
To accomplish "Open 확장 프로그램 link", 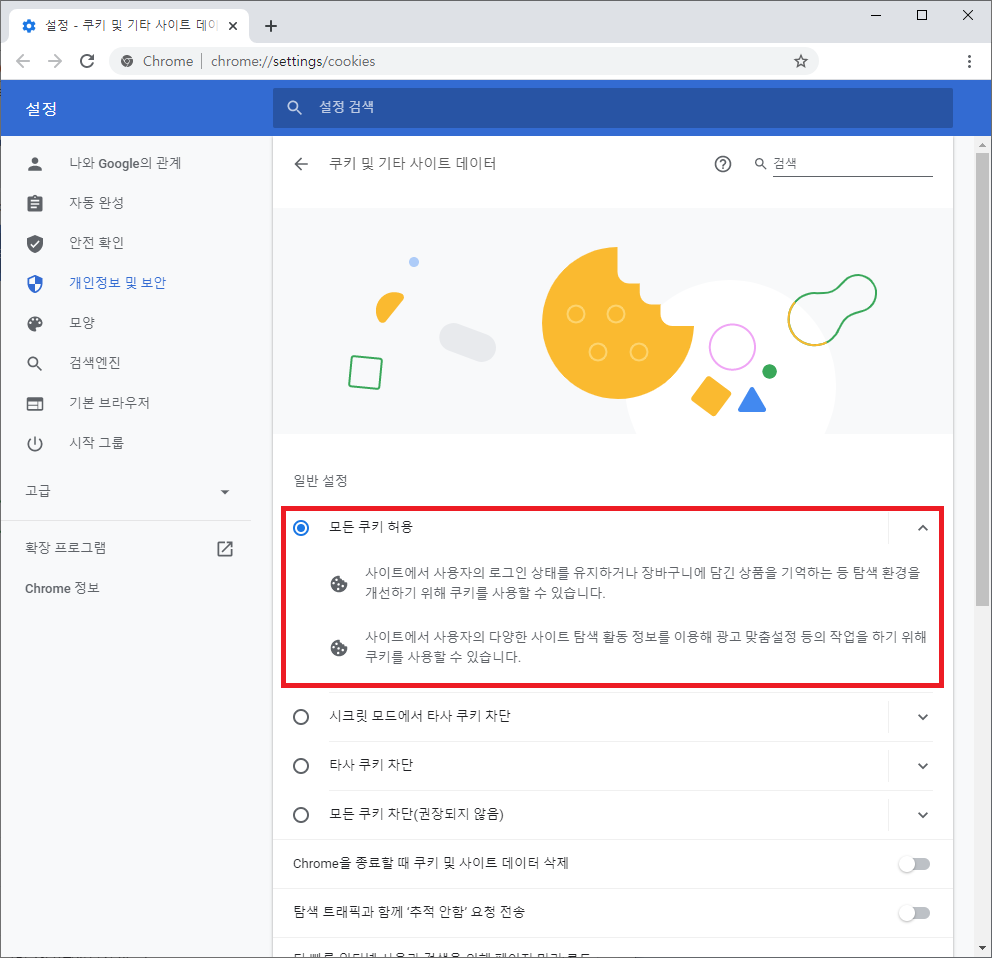I will point(66,547).
